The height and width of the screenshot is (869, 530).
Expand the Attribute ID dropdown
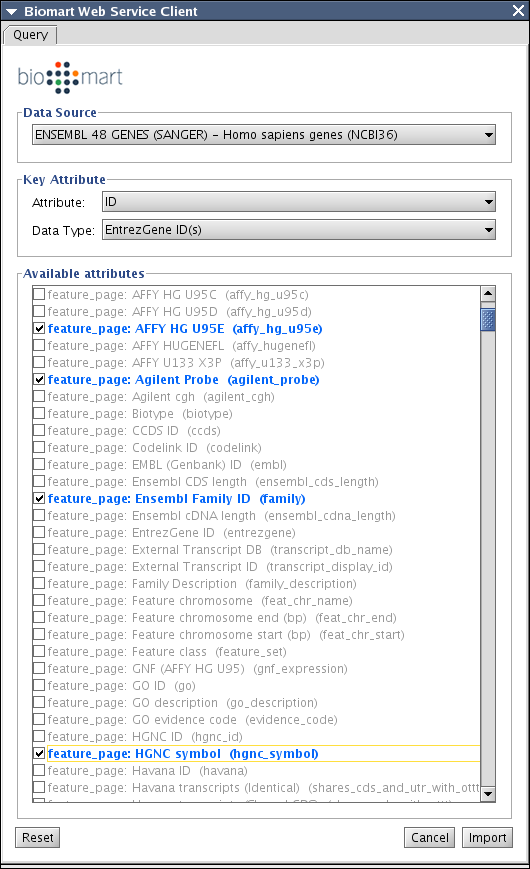[x=299, y=202]
